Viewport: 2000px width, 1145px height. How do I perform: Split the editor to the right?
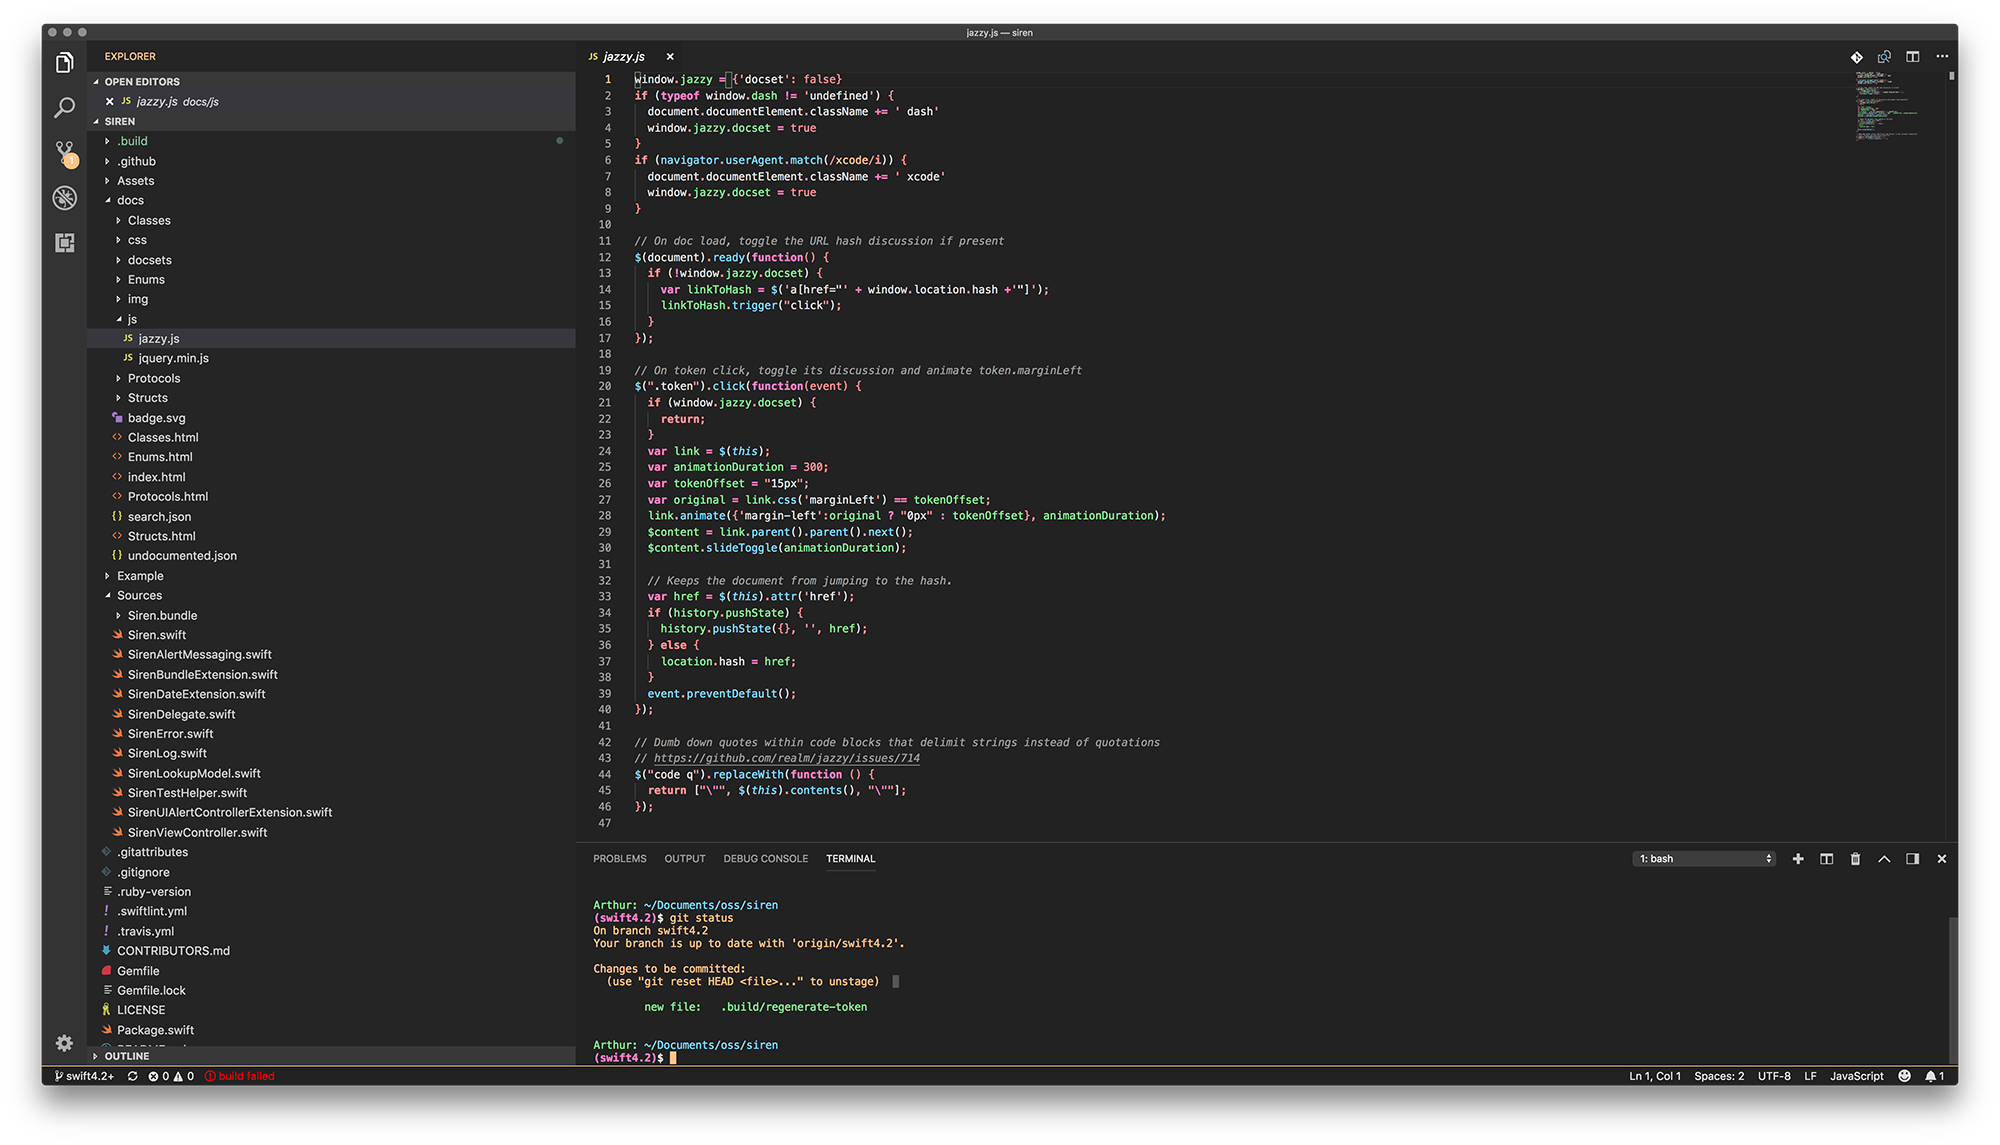pyautogui.click(x=1912, y=57)
